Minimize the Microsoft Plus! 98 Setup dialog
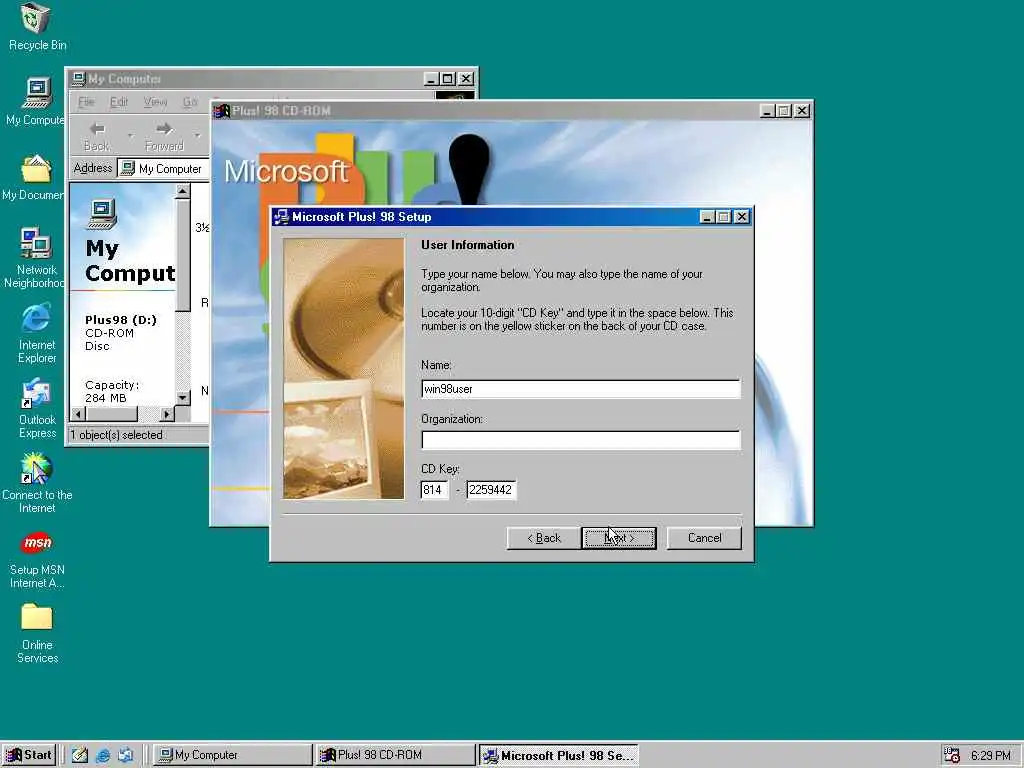This screenshot has width=1024, height=768. [x=707, y=217]
